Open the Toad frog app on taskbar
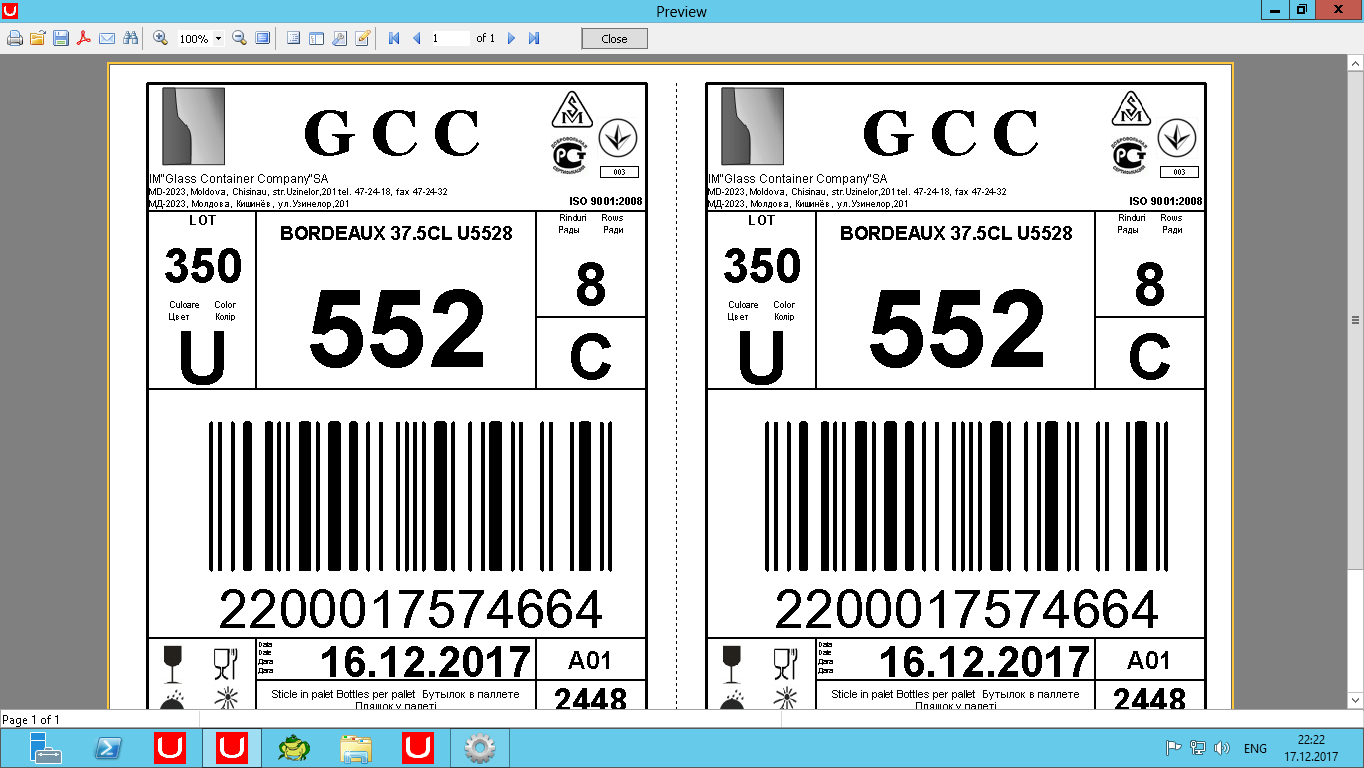The image size is (1364, 768). click(294, 748)
